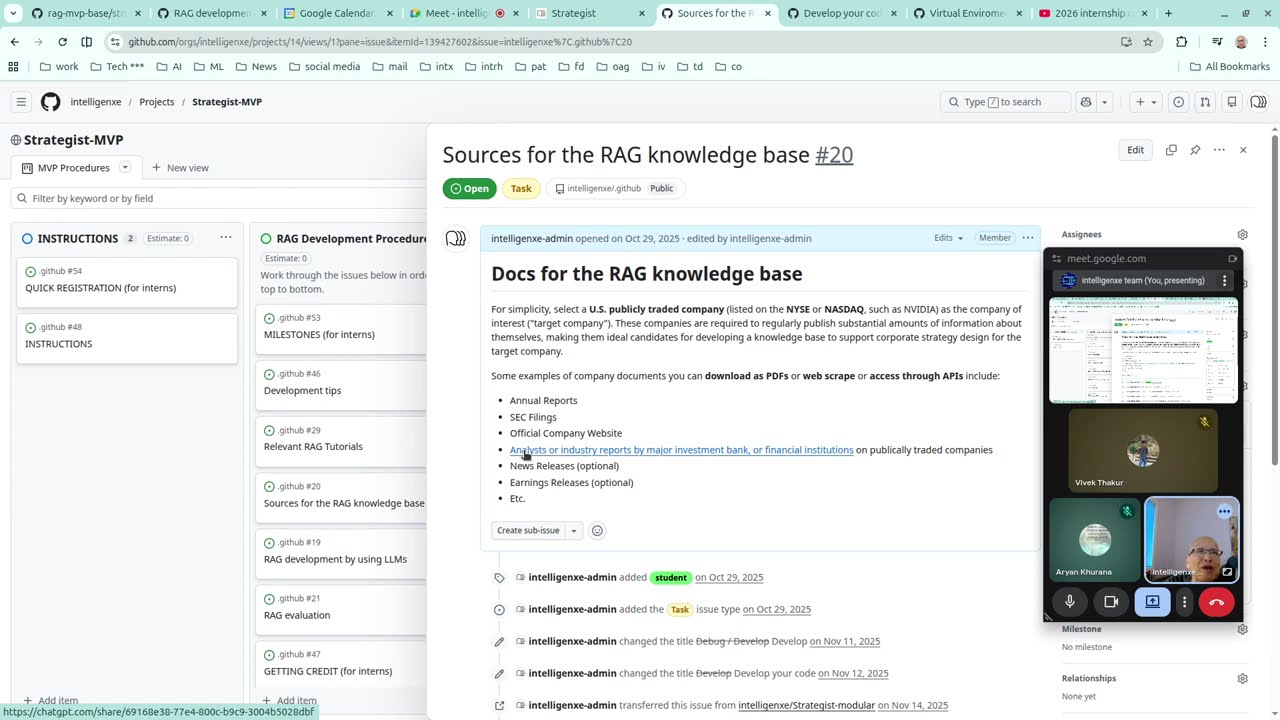The width and height of the screenshot is (1280, 720).
Task: Click the Task issue type label
Action: 521,188
